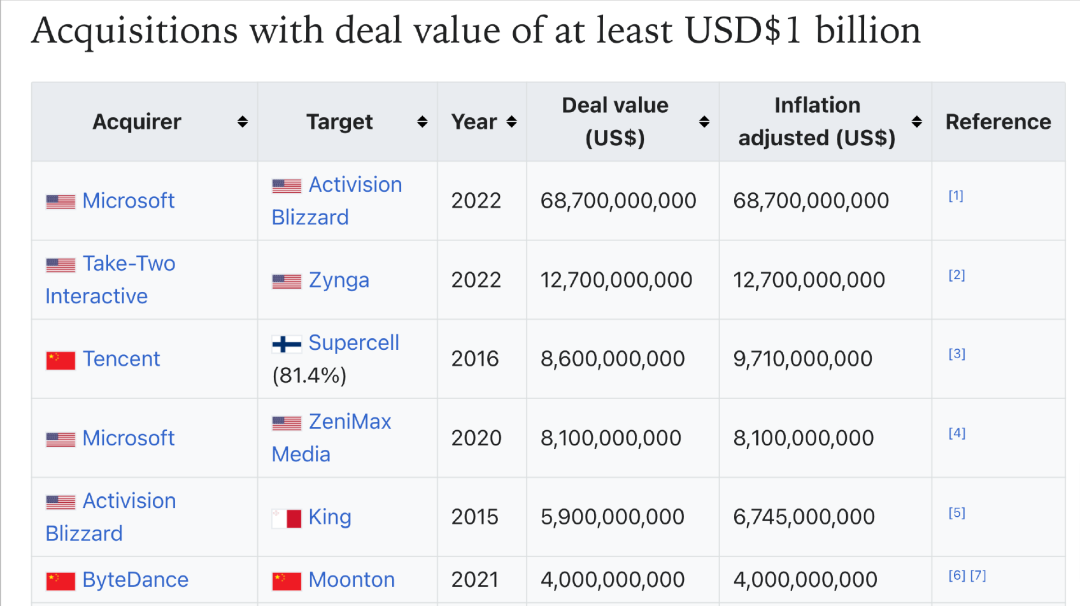Open the Tencent acquirer link
The image size is (1080, 606).
click(x=121, y=359)
